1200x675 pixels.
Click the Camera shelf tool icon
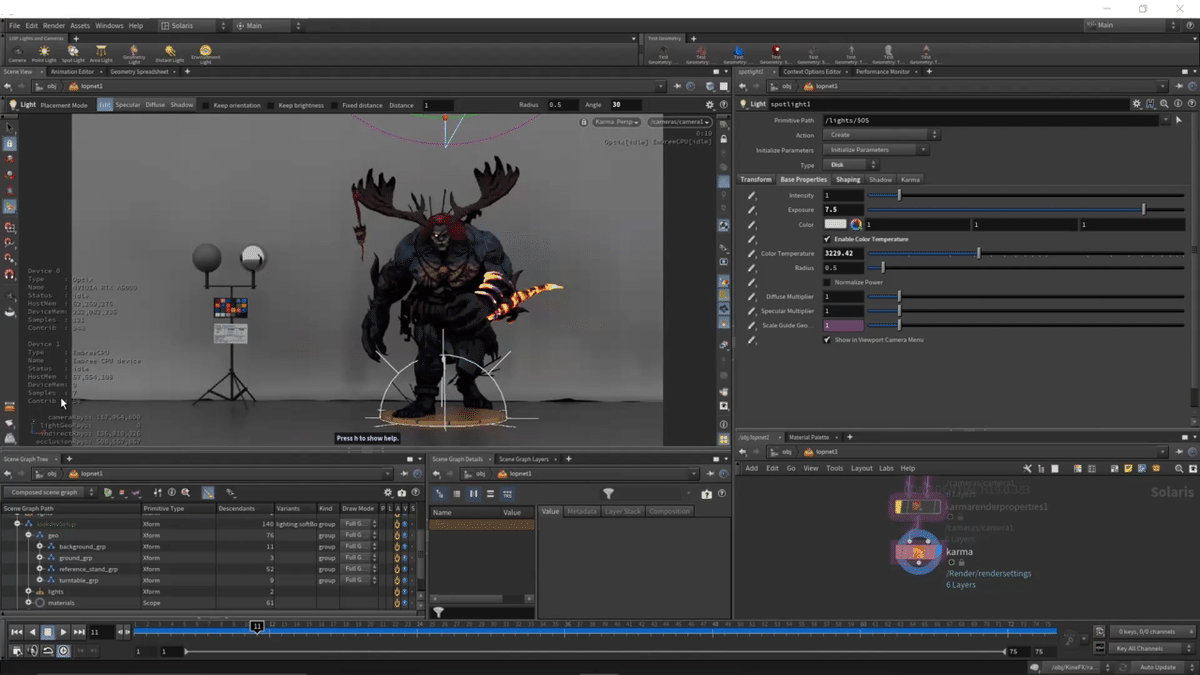coord(17,52)
